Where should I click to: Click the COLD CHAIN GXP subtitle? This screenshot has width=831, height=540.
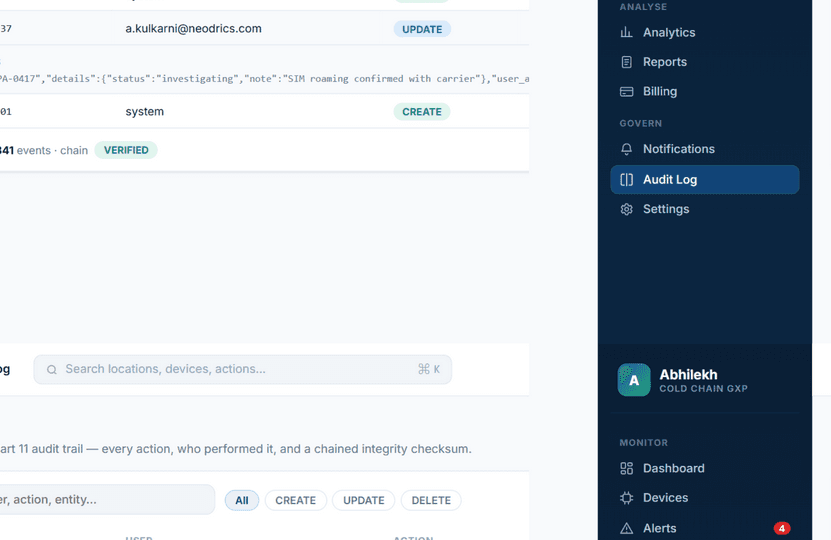coord(703,389)
